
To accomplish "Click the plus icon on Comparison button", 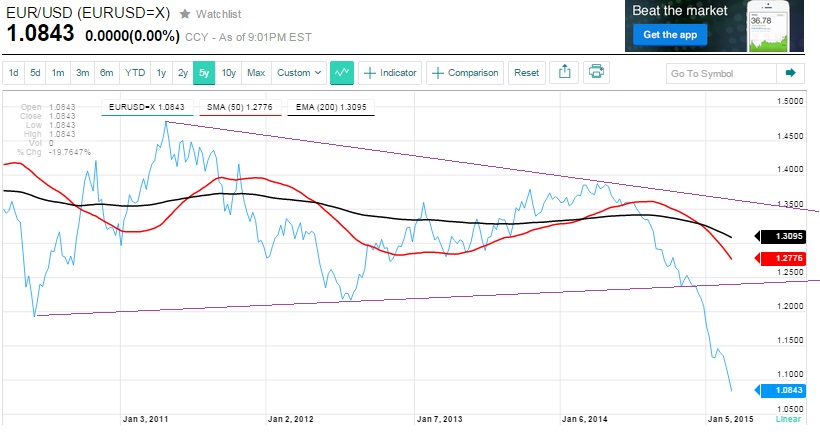I will (438, 73).
